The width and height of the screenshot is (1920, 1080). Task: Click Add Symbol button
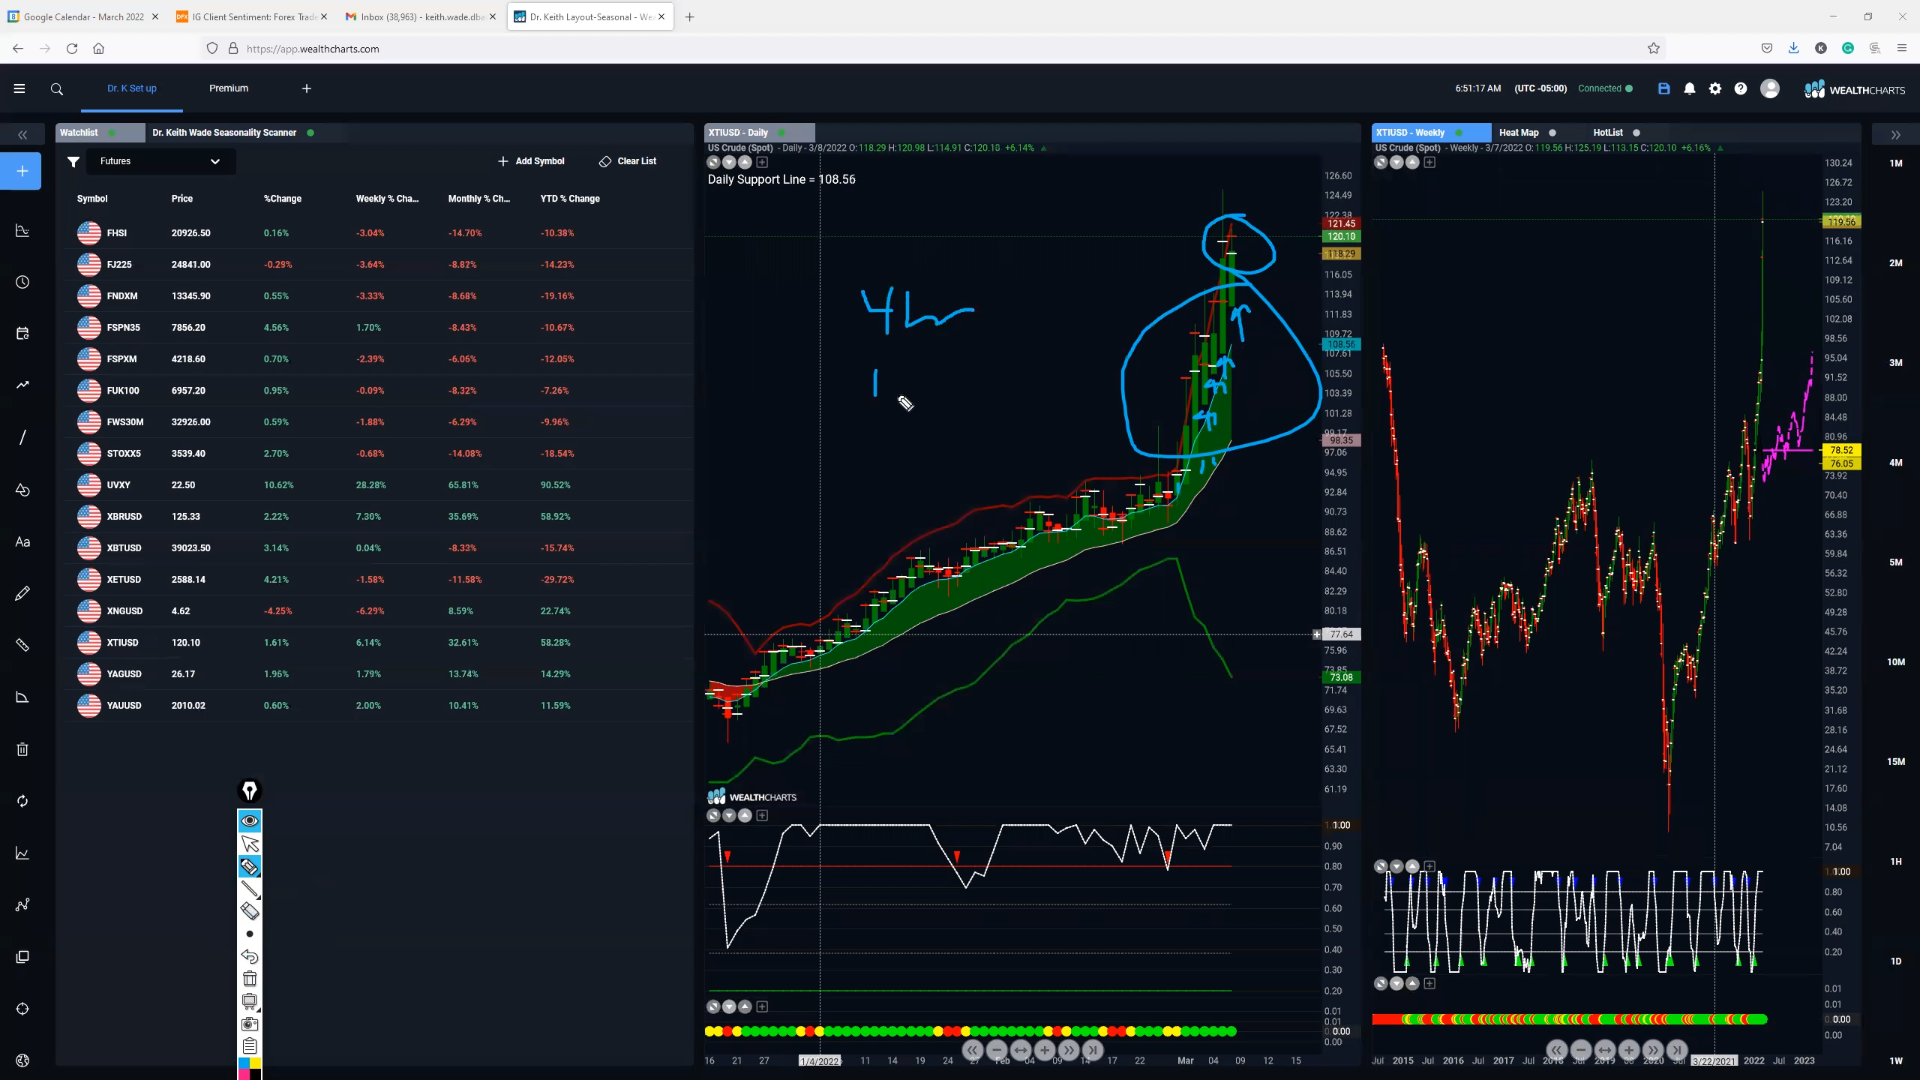(x=531, y=161)
